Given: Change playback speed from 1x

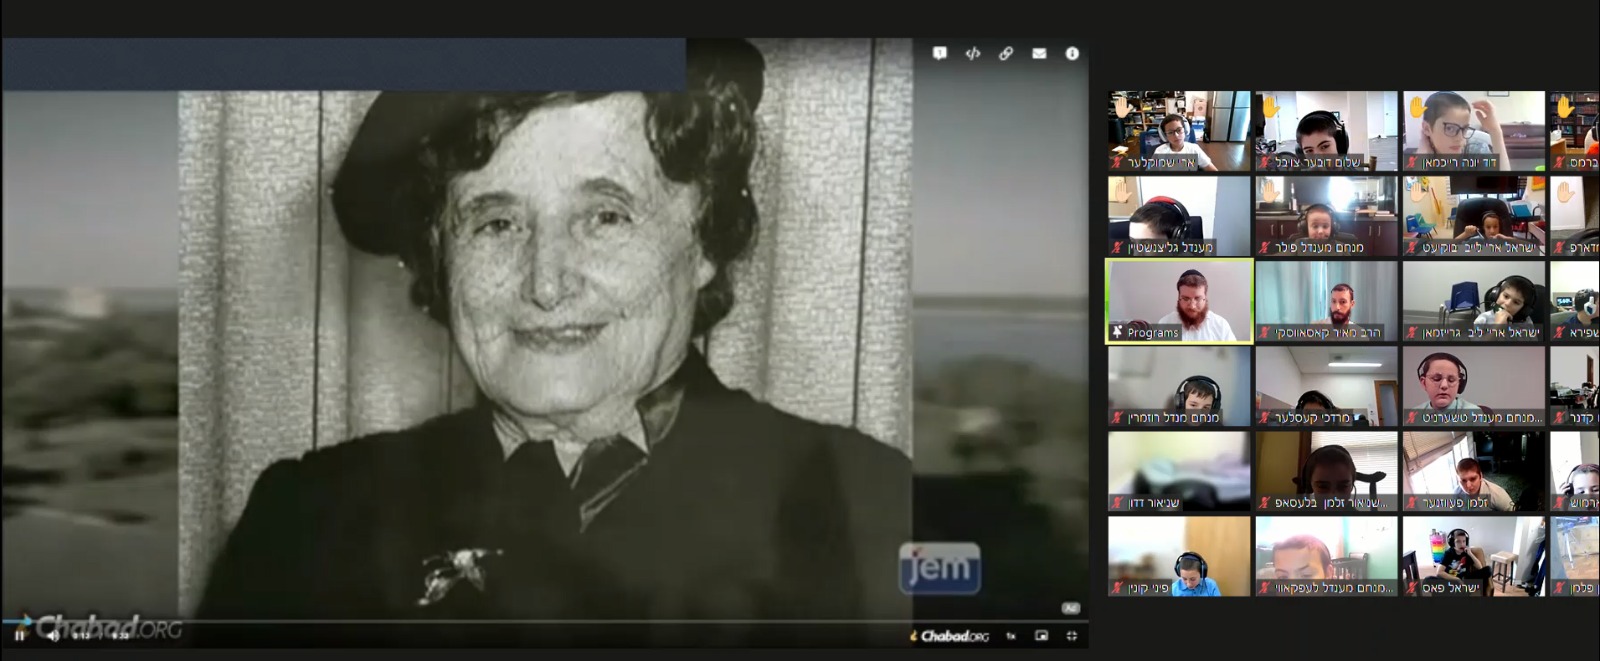Looking at the screenshot, I should (1011, 636).
